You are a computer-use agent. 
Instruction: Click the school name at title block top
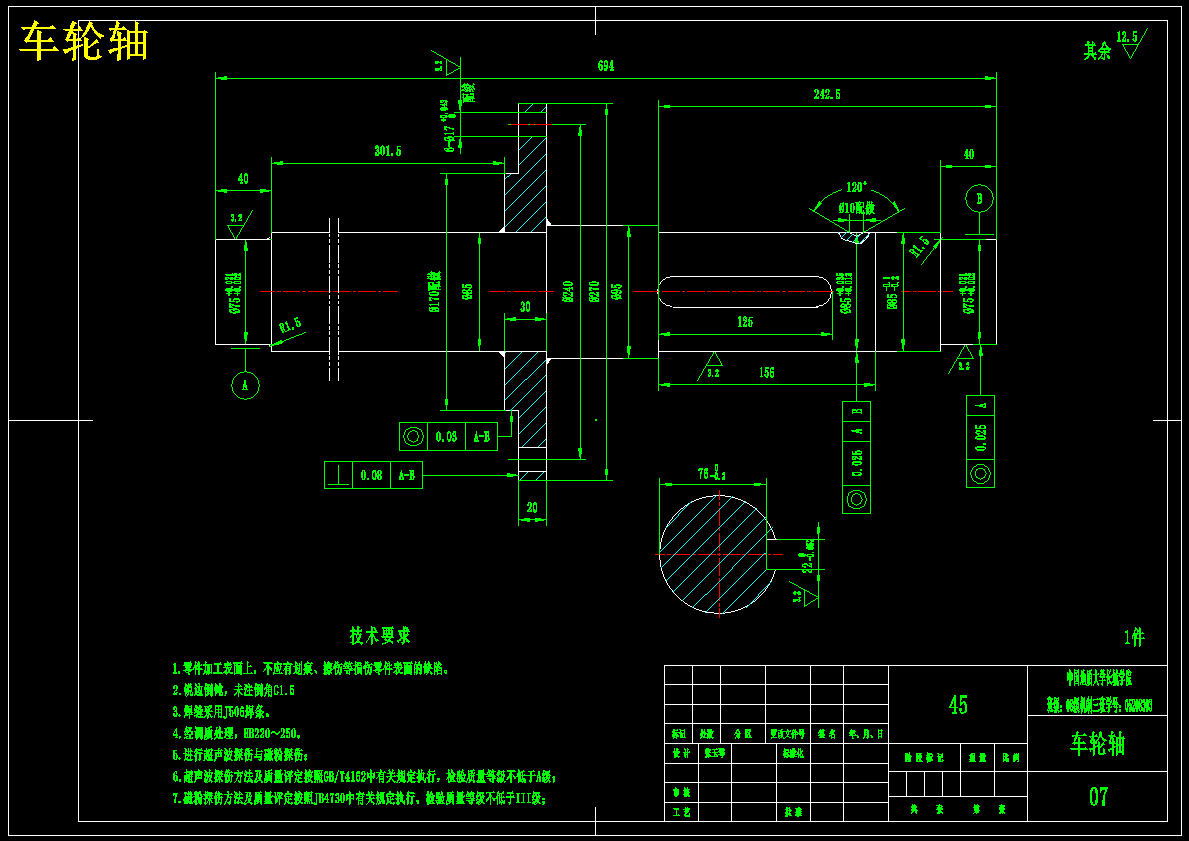point(1099,679)
